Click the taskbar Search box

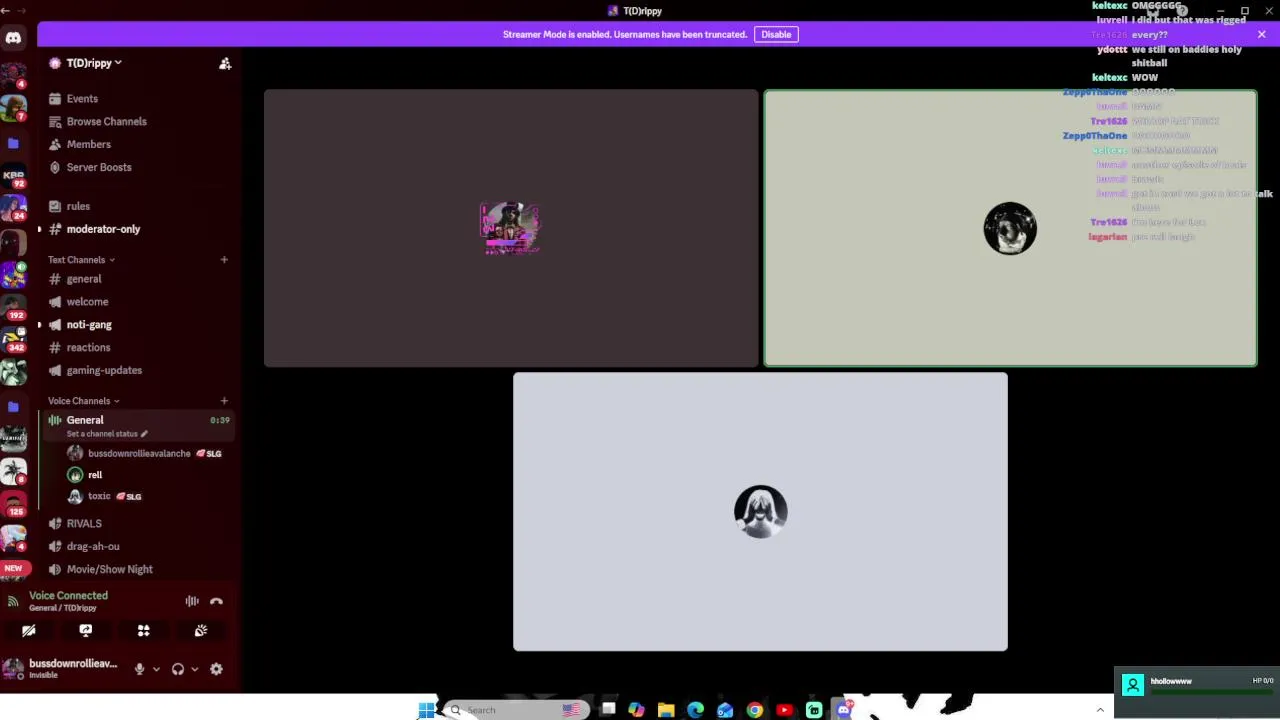(x=515, y=710)
